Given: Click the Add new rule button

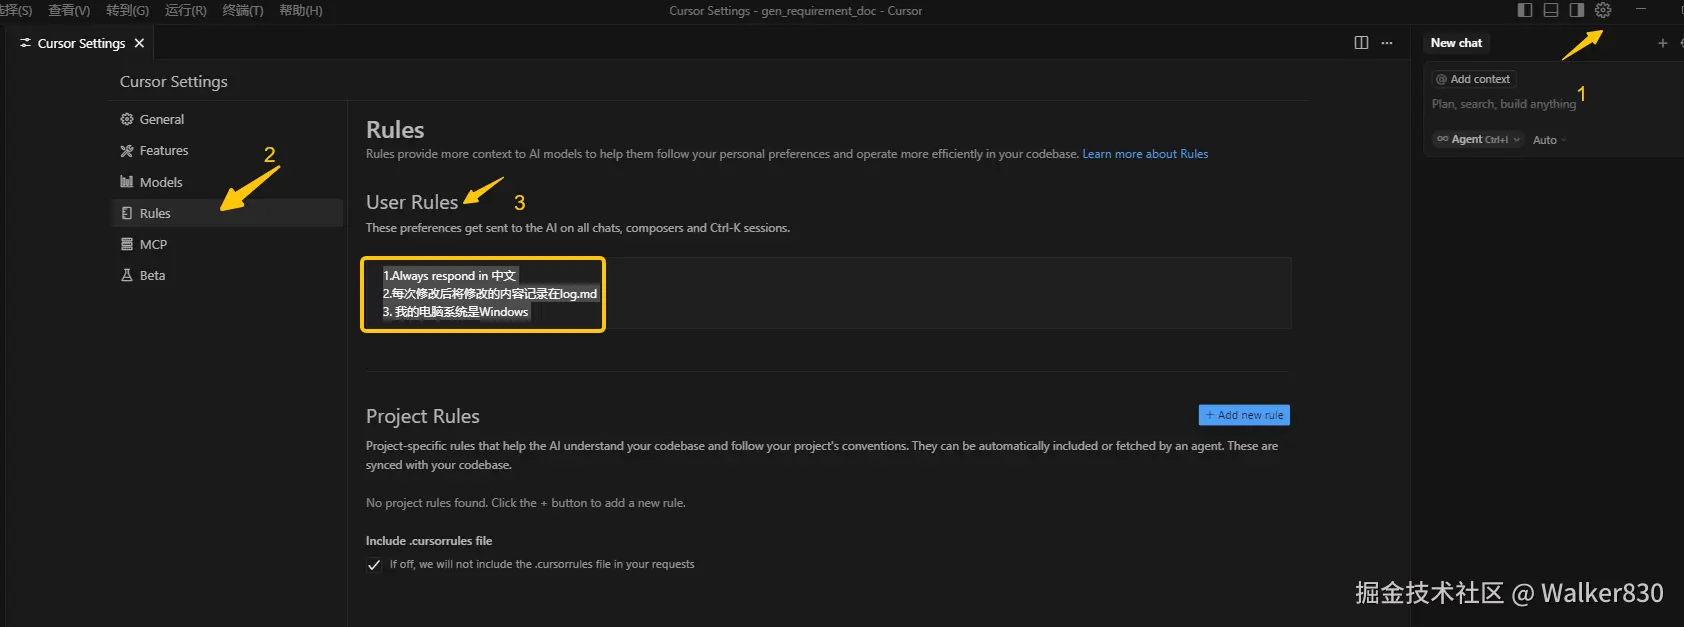Looking at the screenshot, I should pos(1244,415).
